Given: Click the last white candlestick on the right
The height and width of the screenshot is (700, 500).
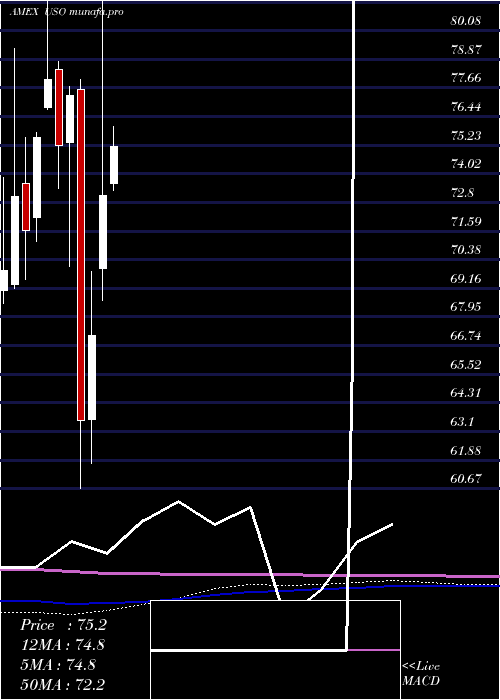Looking at the screenshot, I should coord(114,165).
